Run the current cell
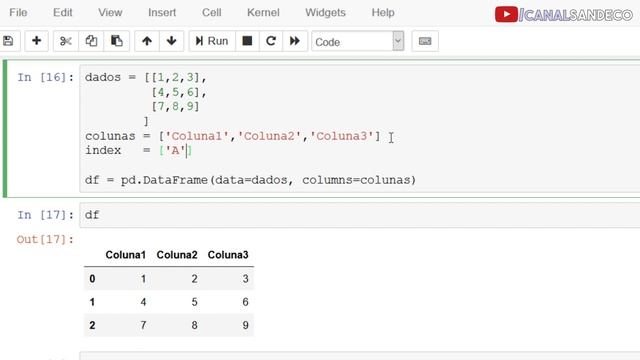Screen dimensions: 640x360 coord(212,41)
